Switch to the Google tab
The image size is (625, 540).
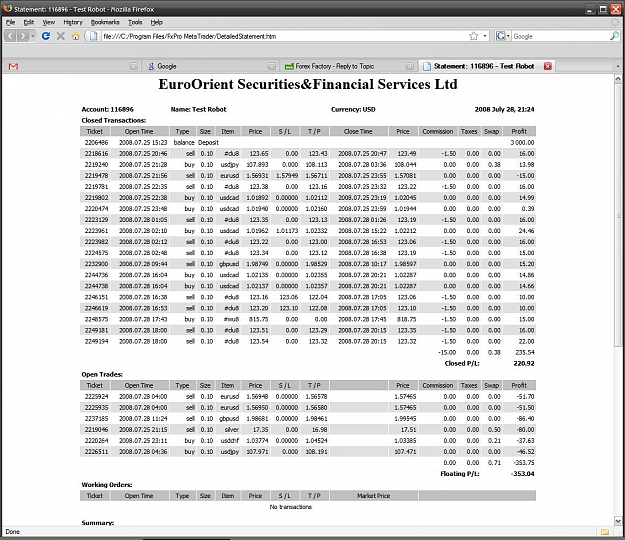coord(210,67)
